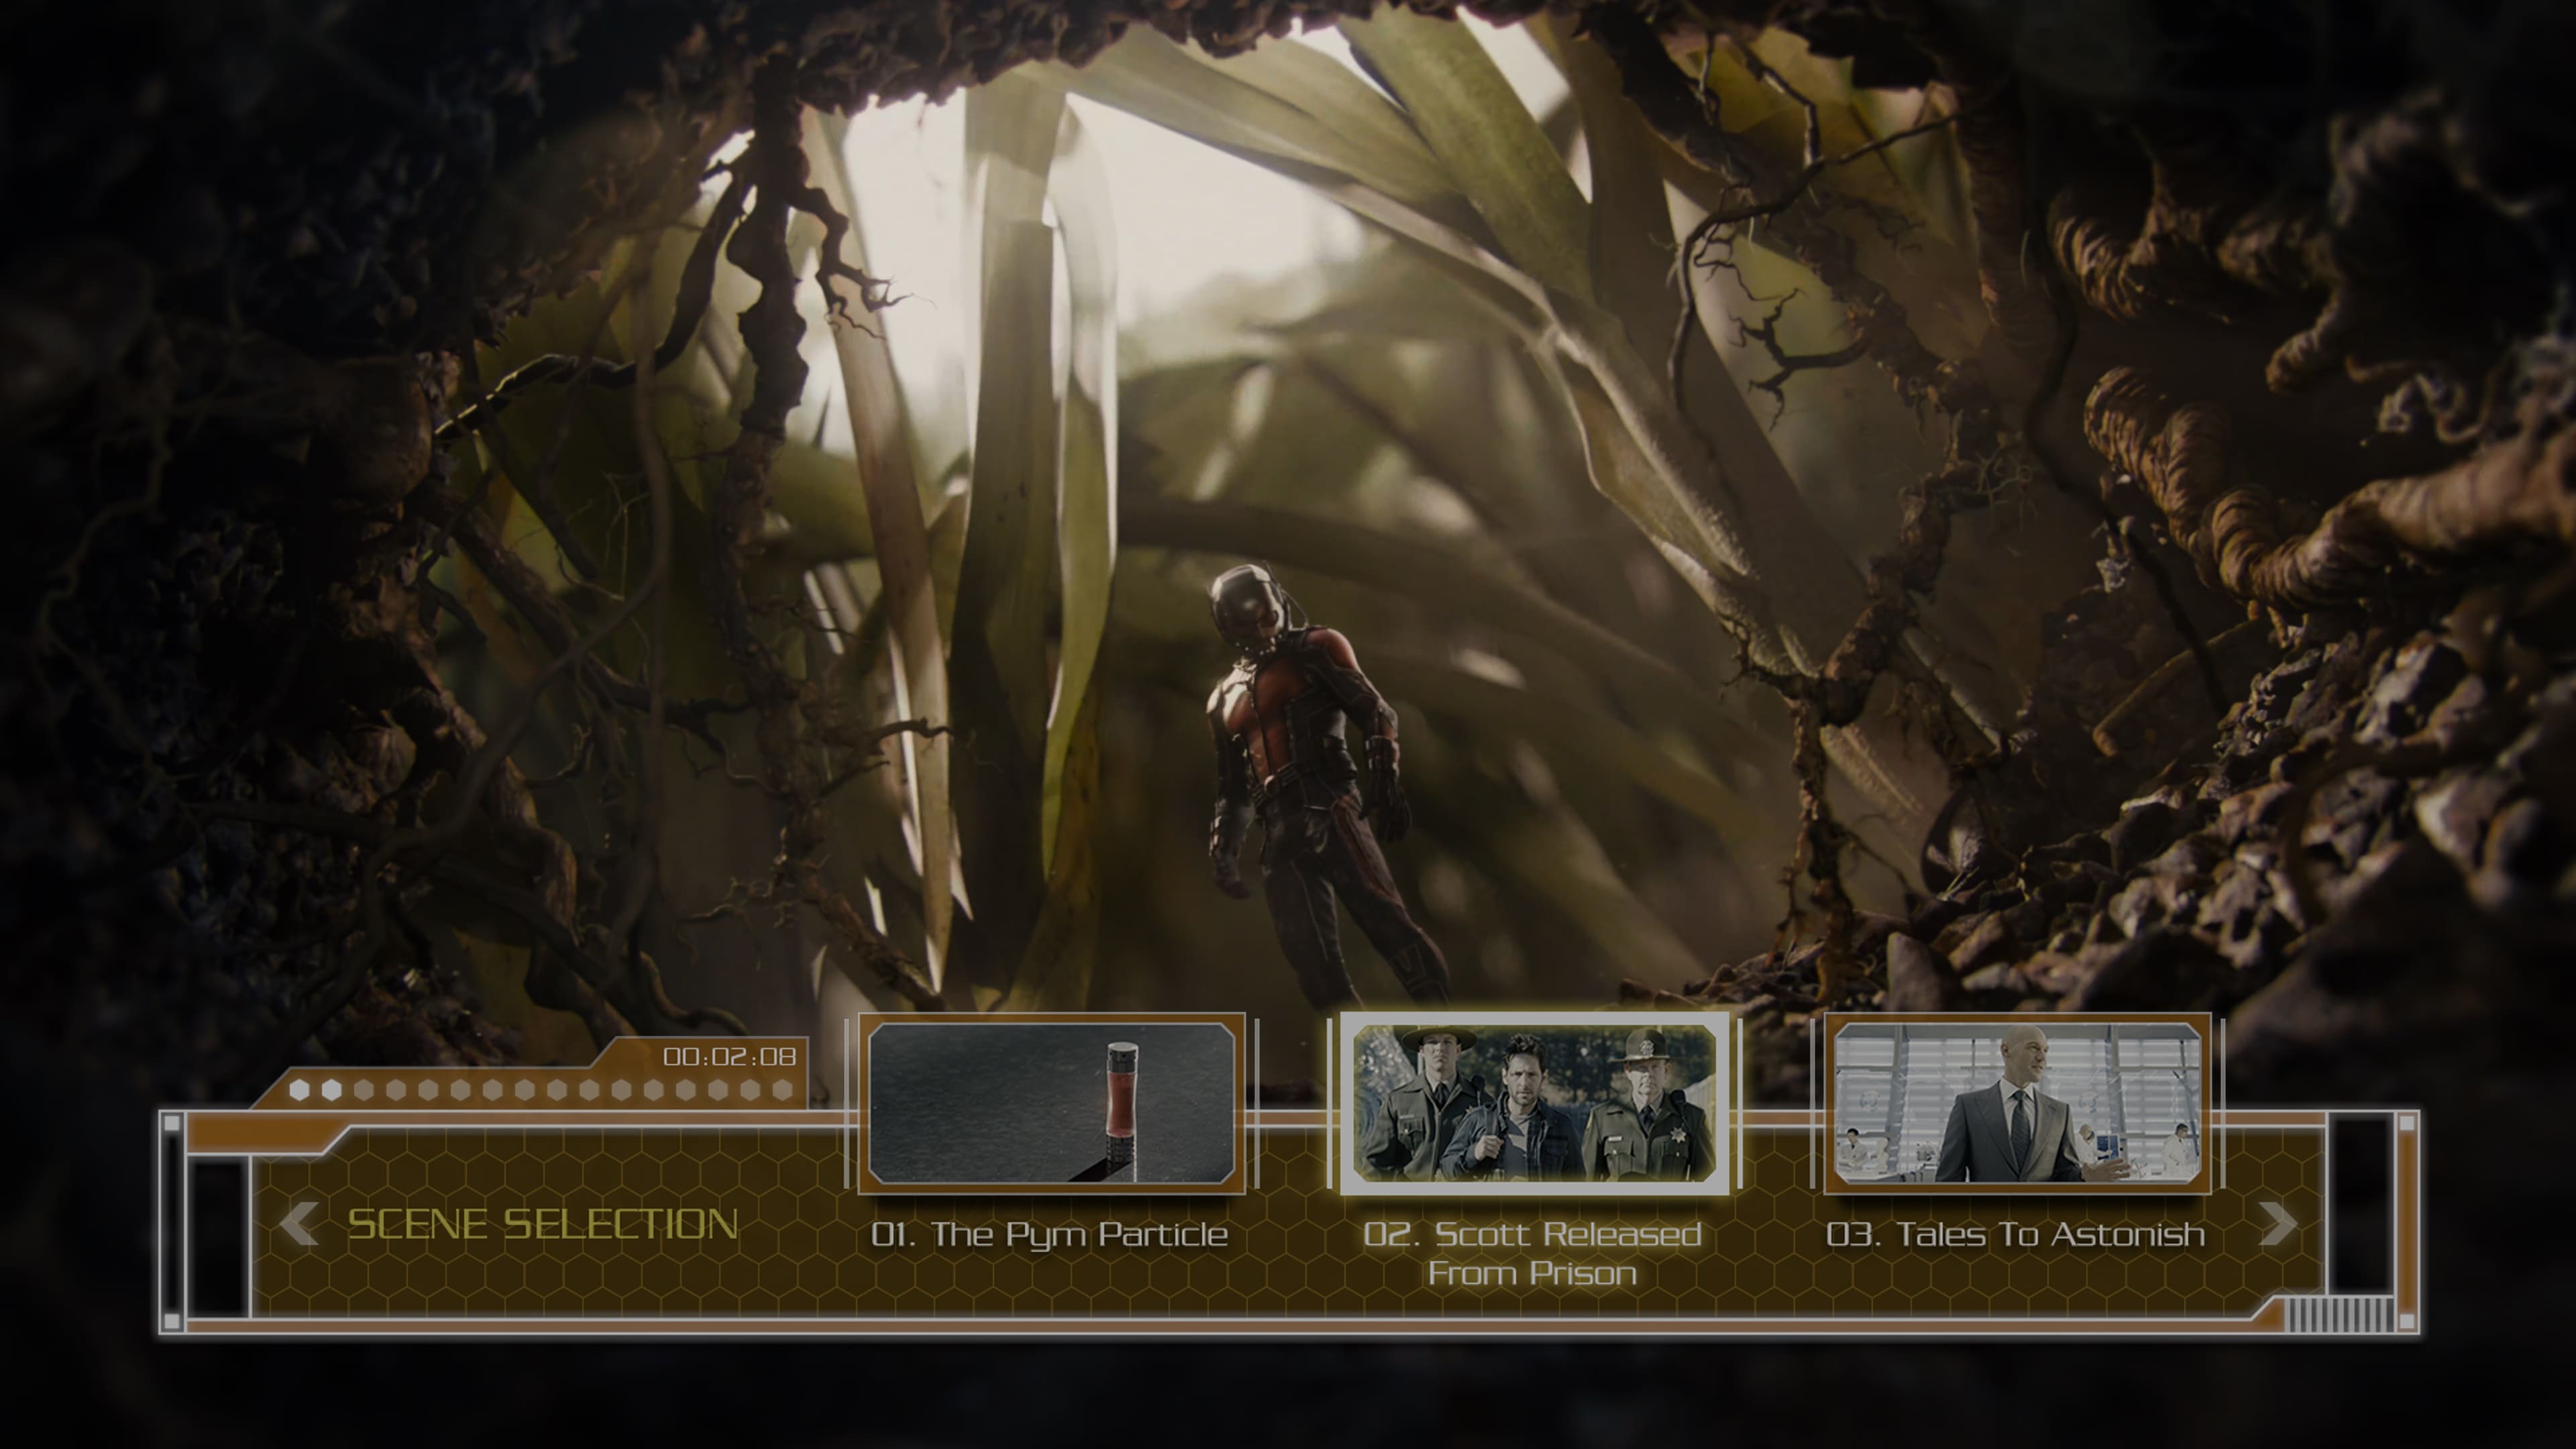Click the 00:02:08 timestamp readout
Screen dimensions: 2576x1449
tap(729, 1057)
